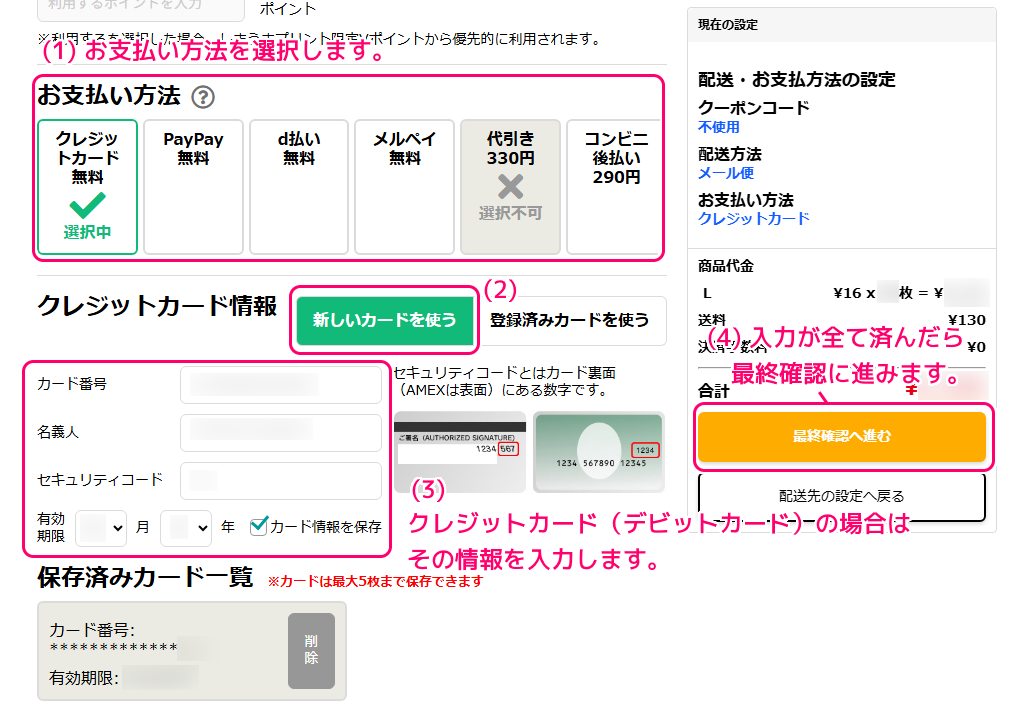Click the メール便 shipping method link
1029x724 pixels.
click(x=725, y=173)
